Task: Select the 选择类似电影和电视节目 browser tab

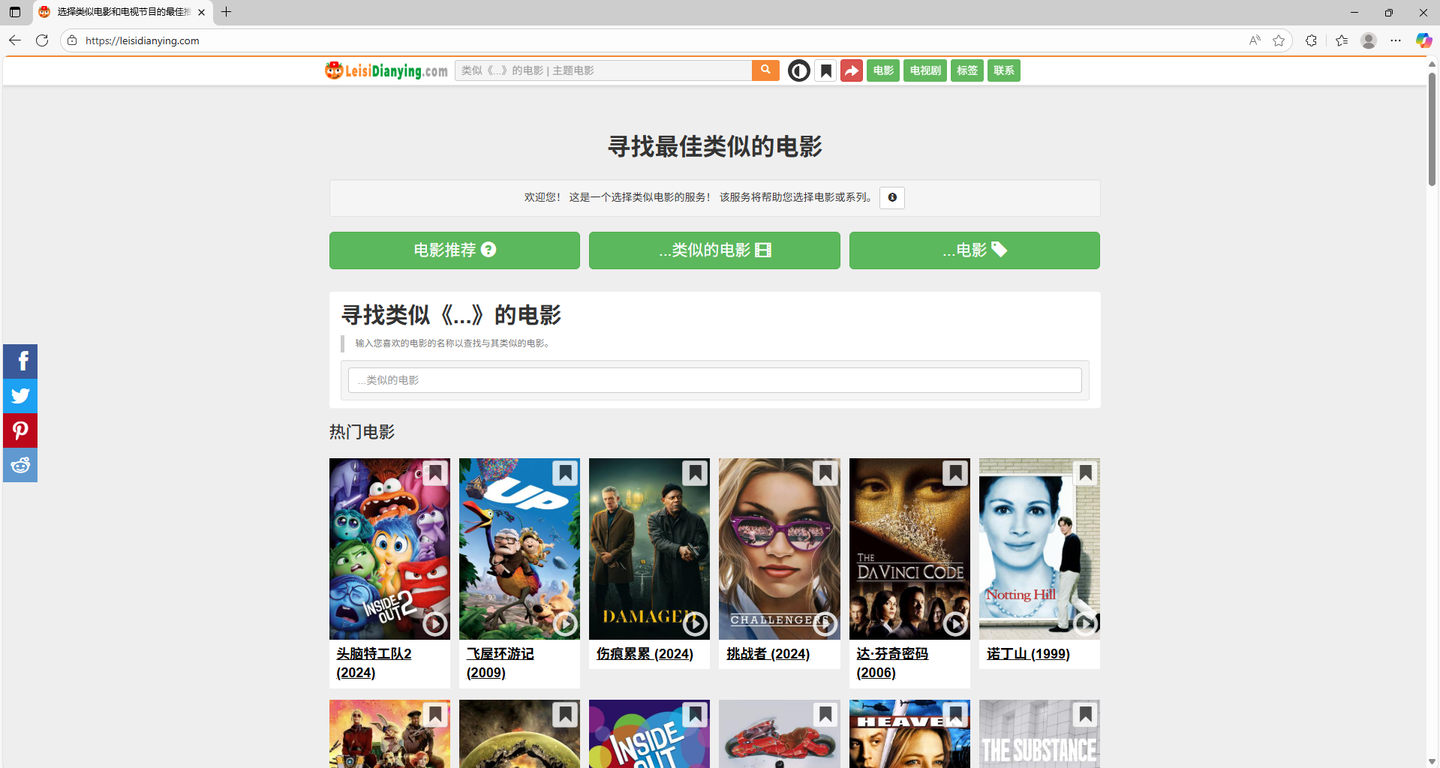Action: 123,12
